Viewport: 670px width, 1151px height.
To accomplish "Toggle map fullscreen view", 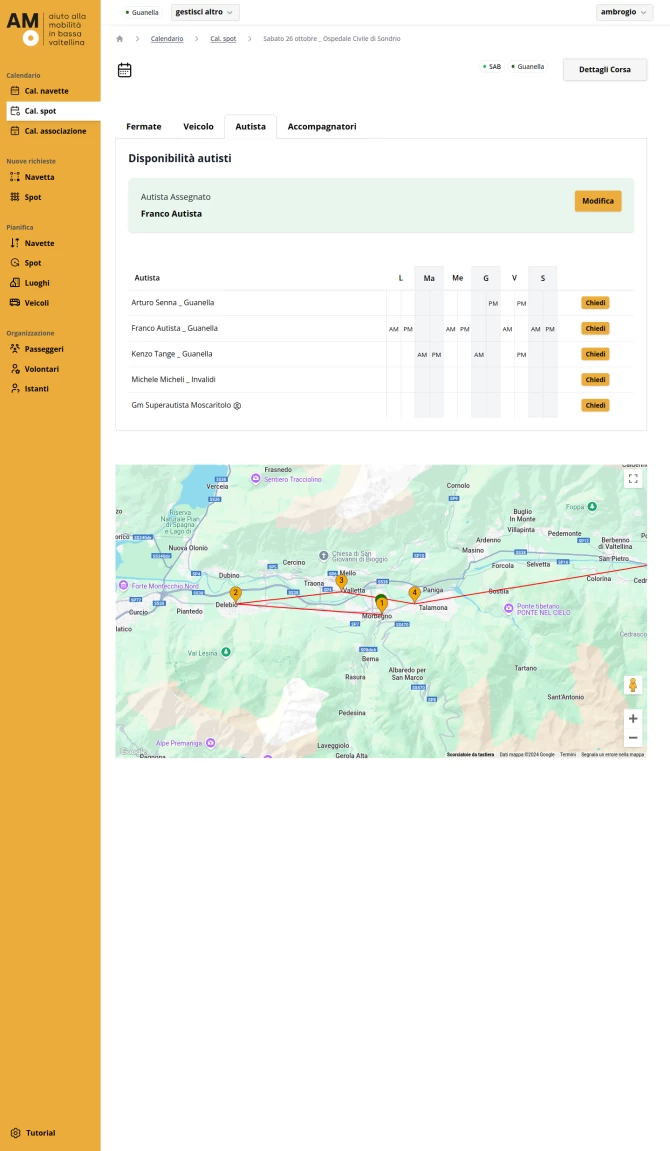I will 632,479.
